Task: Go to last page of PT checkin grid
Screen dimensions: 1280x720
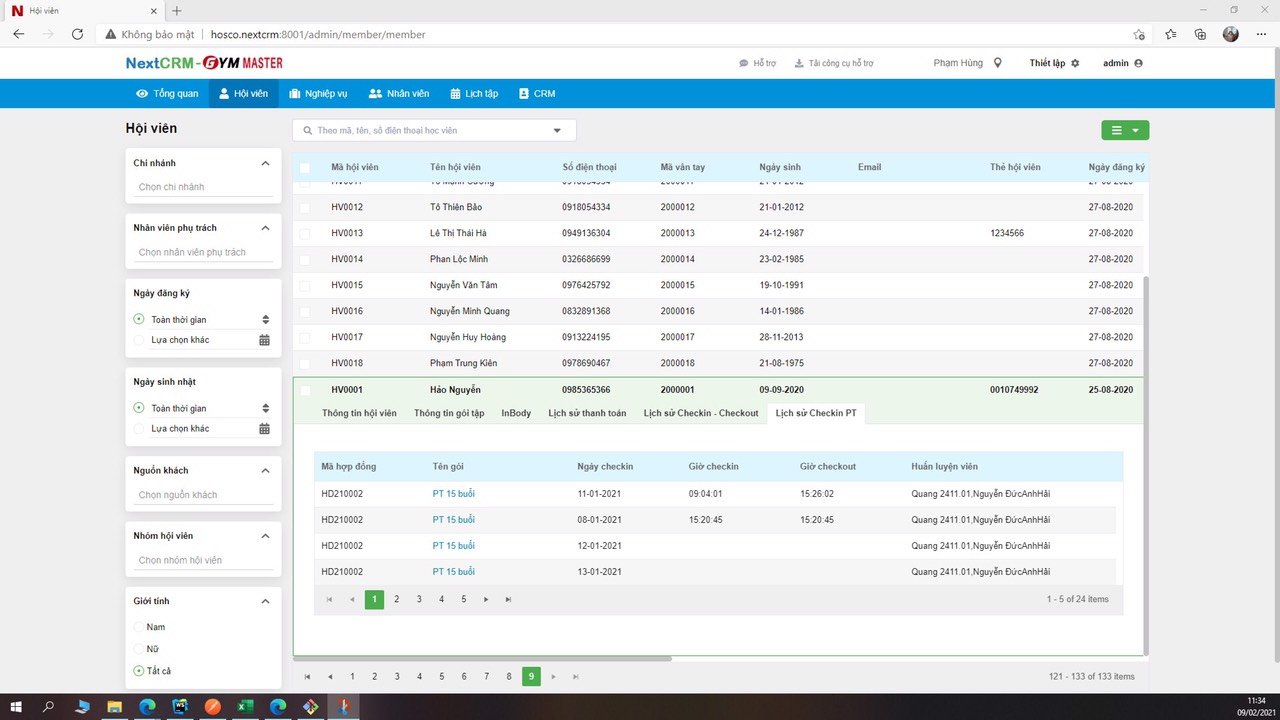Action: point(508,599)
